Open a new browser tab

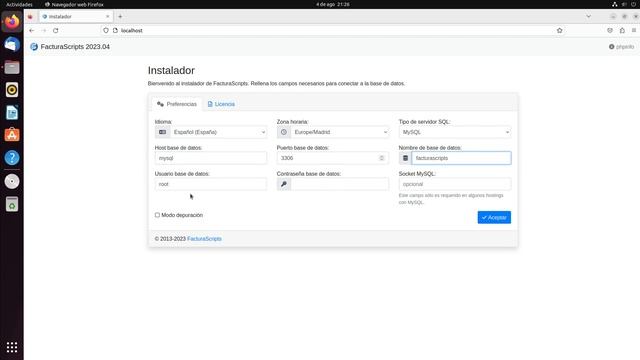pyautogui.click(x=120, y=17)
